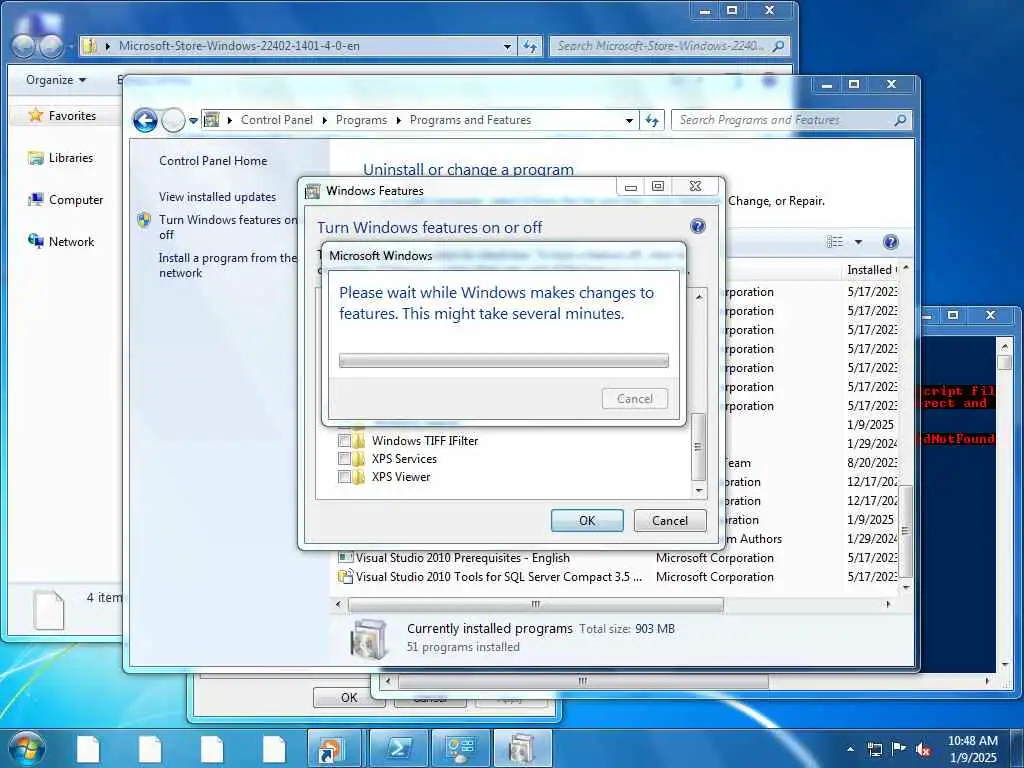This screenshot has height=768, width=1024.
Task: Click the taskbar clock showing 10:48 AM
Action: pyautogui.click(x=972, y=749)
